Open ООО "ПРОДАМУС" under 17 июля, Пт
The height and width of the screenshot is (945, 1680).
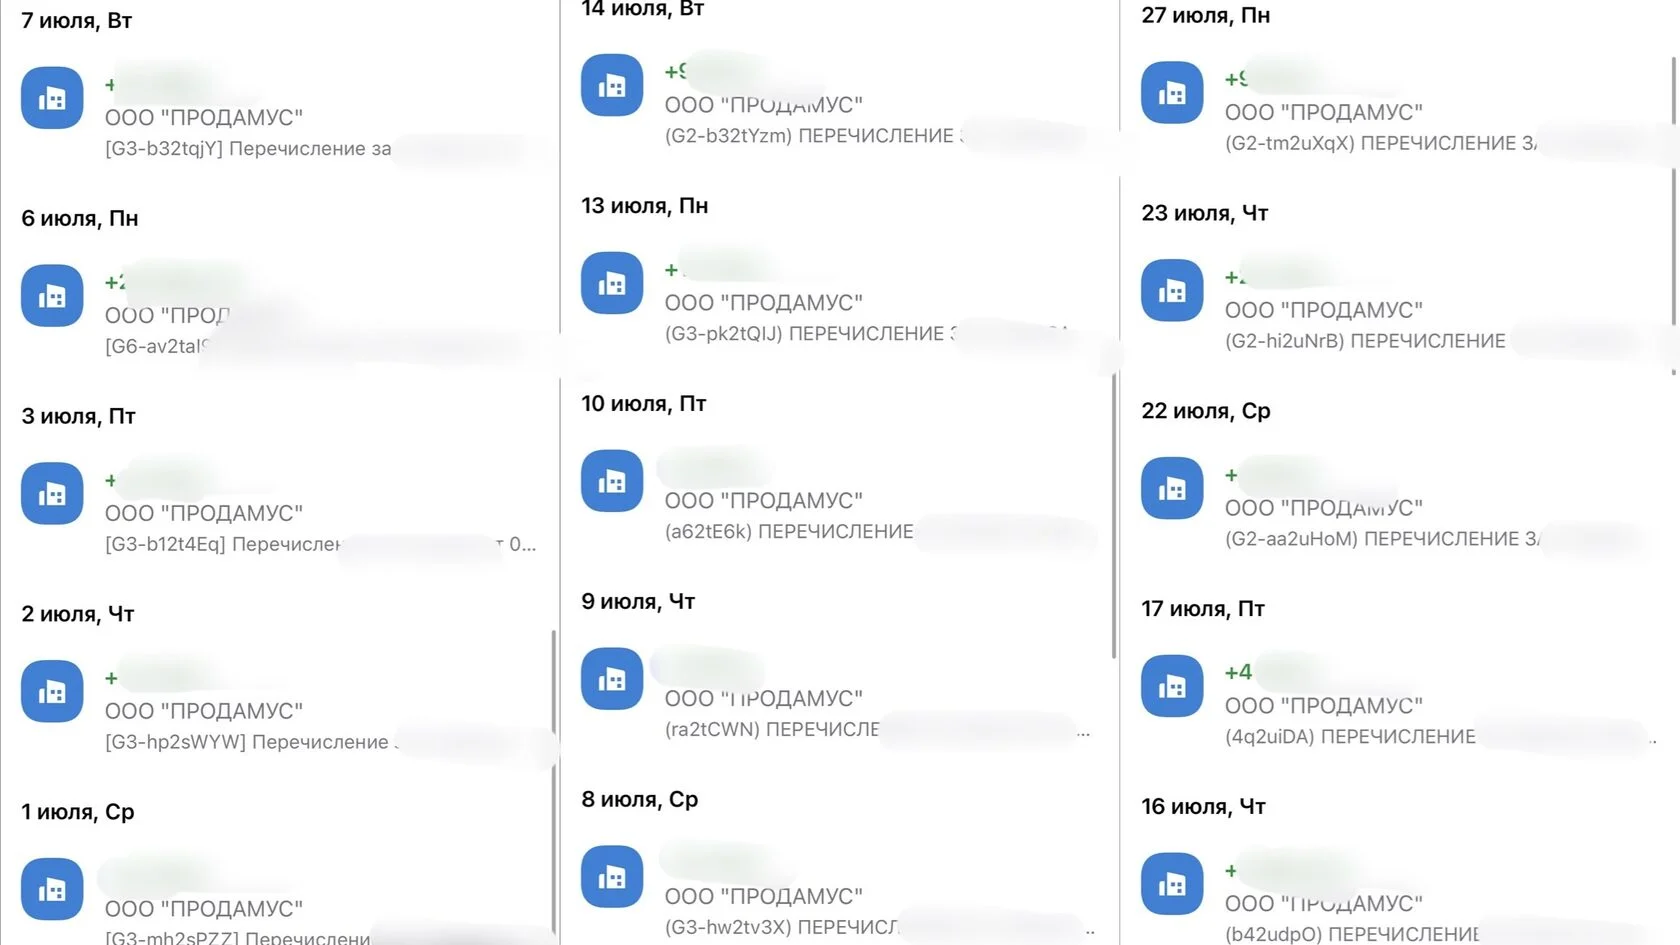click(x=1324, y=706)
